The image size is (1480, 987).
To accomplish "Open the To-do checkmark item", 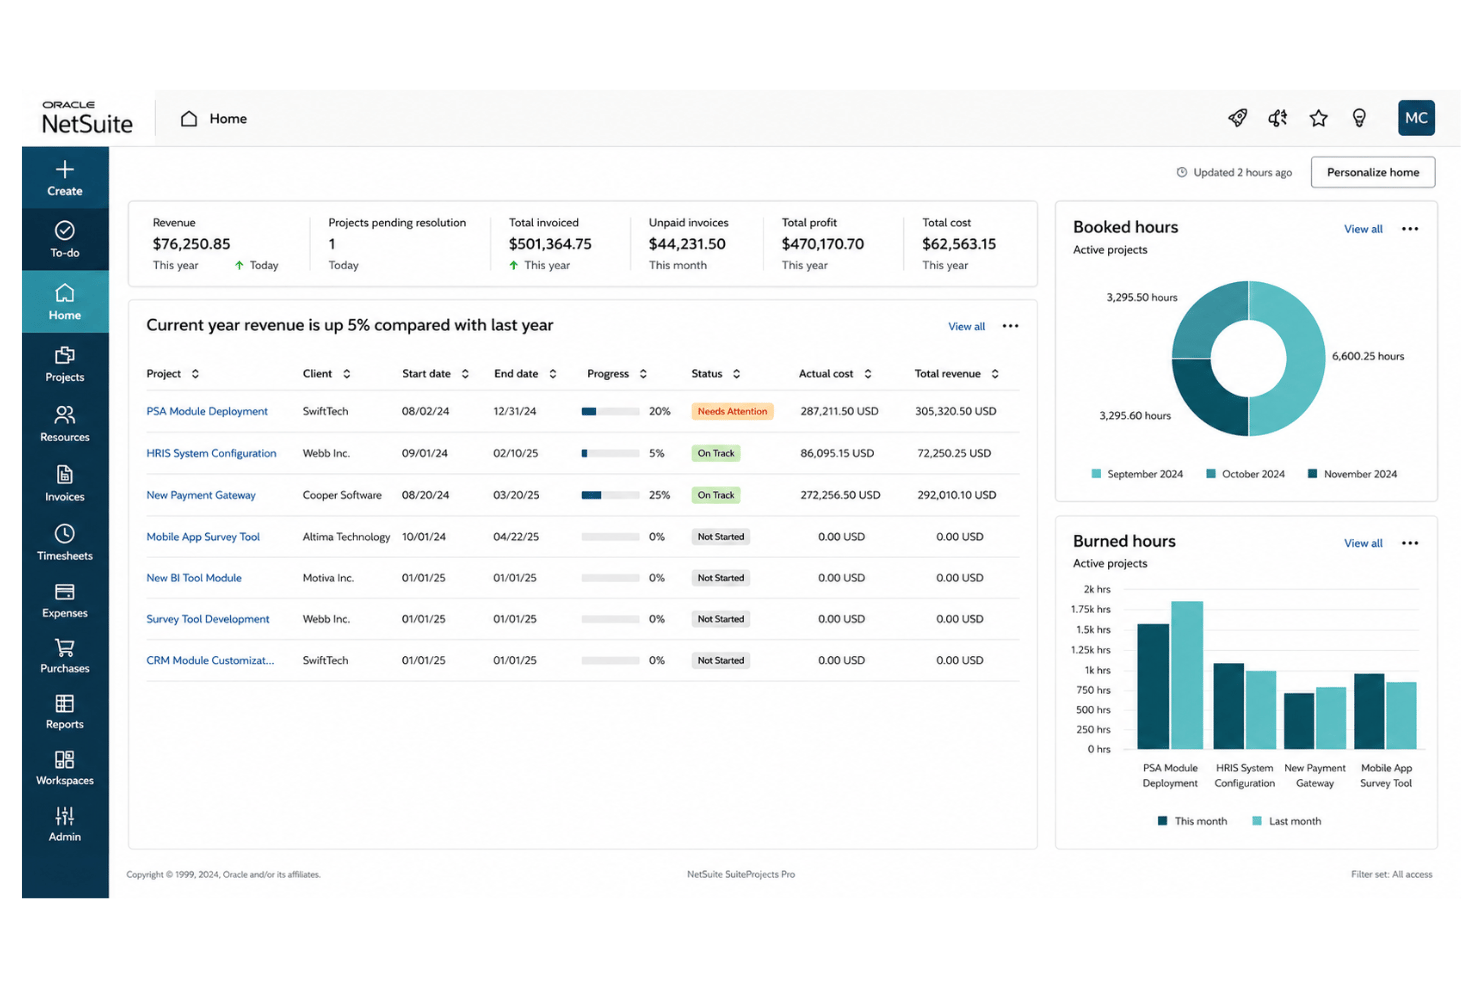I will (x=65, y=240).
